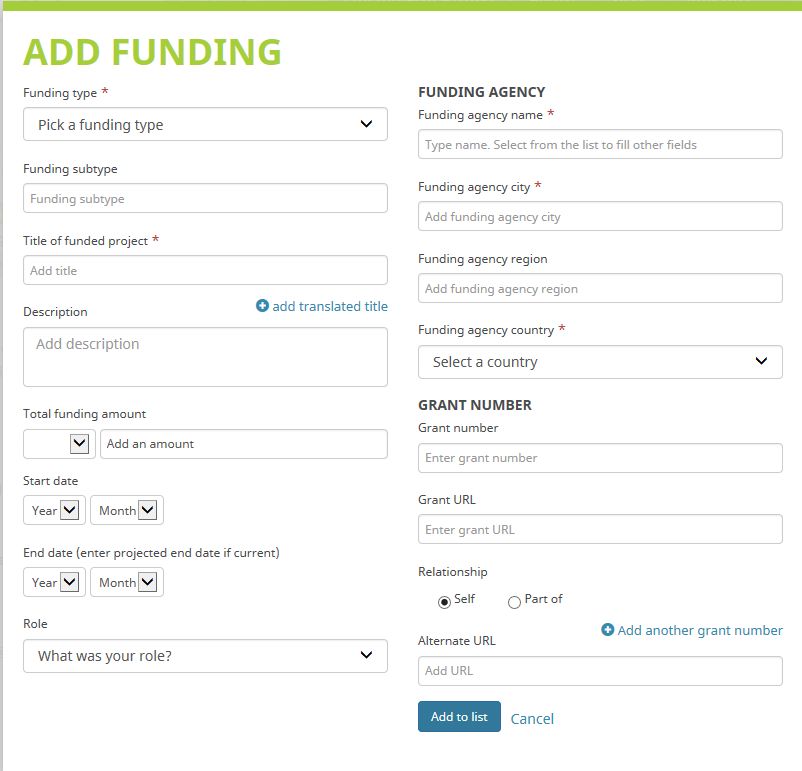Click plus icon beside add translated title
The height and width of the screenshot is (771, 802).
point(262,306)
